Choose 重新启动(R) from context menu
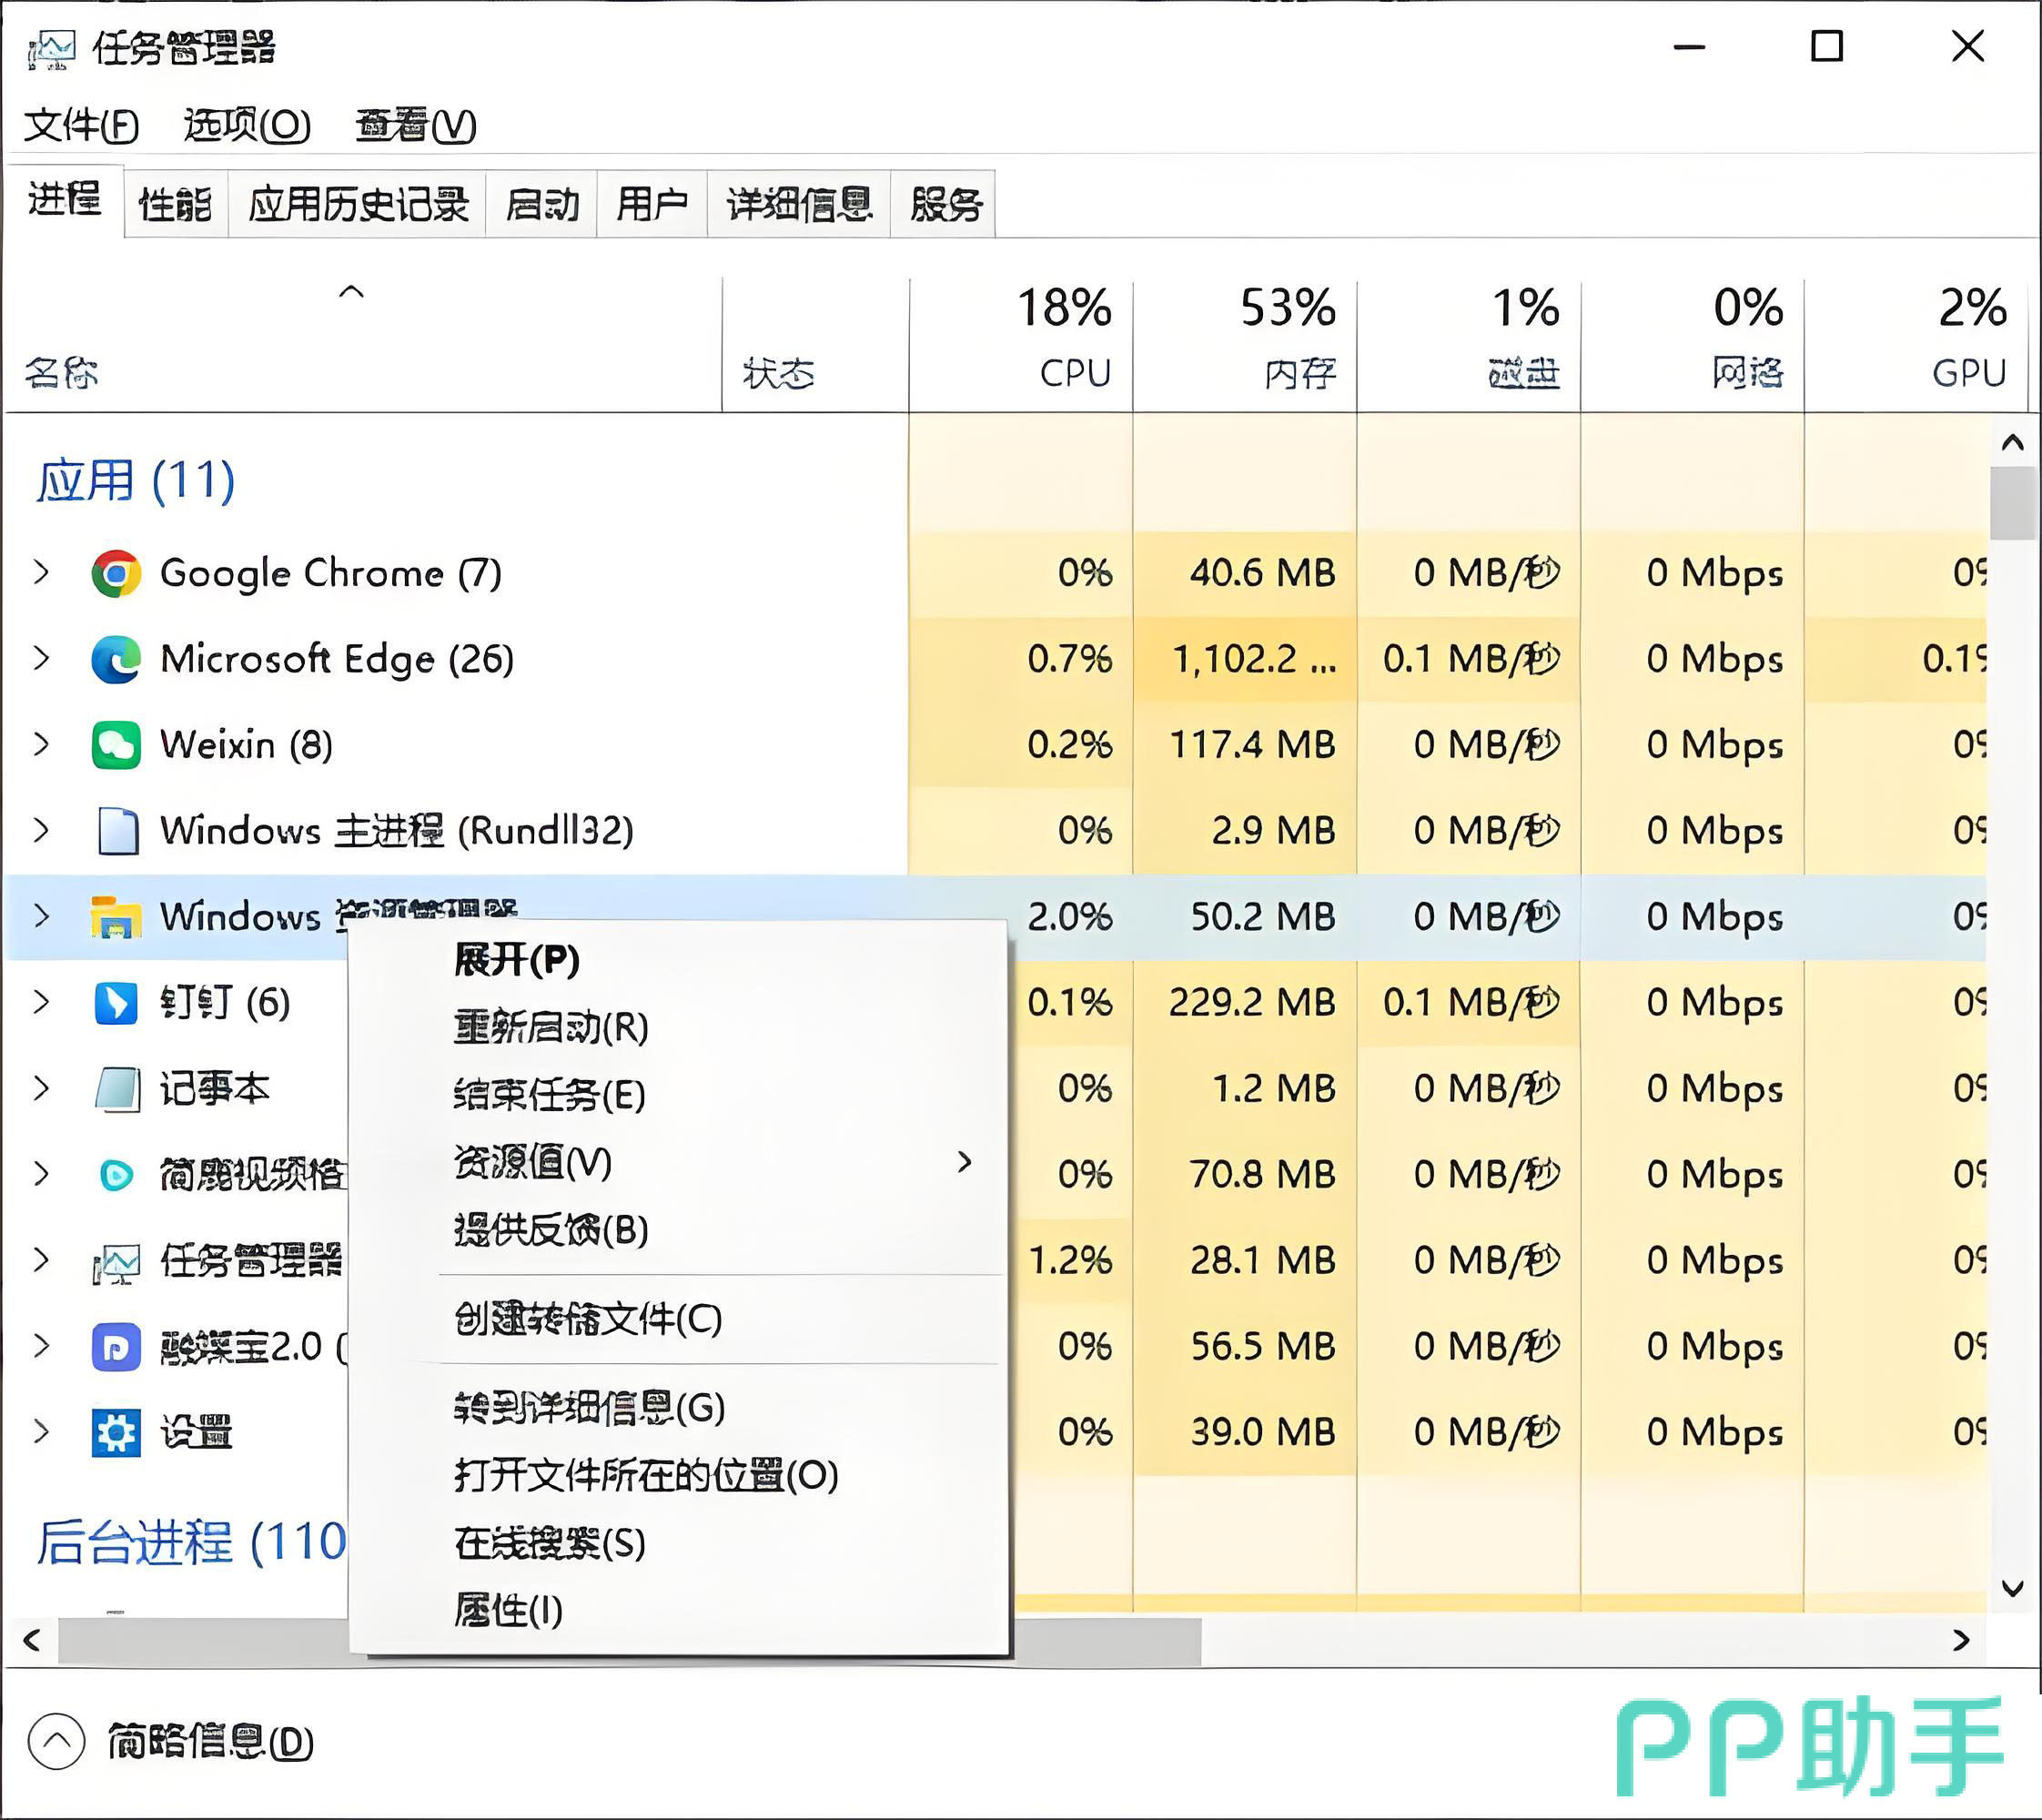Screen dimensions: 2042x1820 pyautogui.click(x=551, y=1027)
